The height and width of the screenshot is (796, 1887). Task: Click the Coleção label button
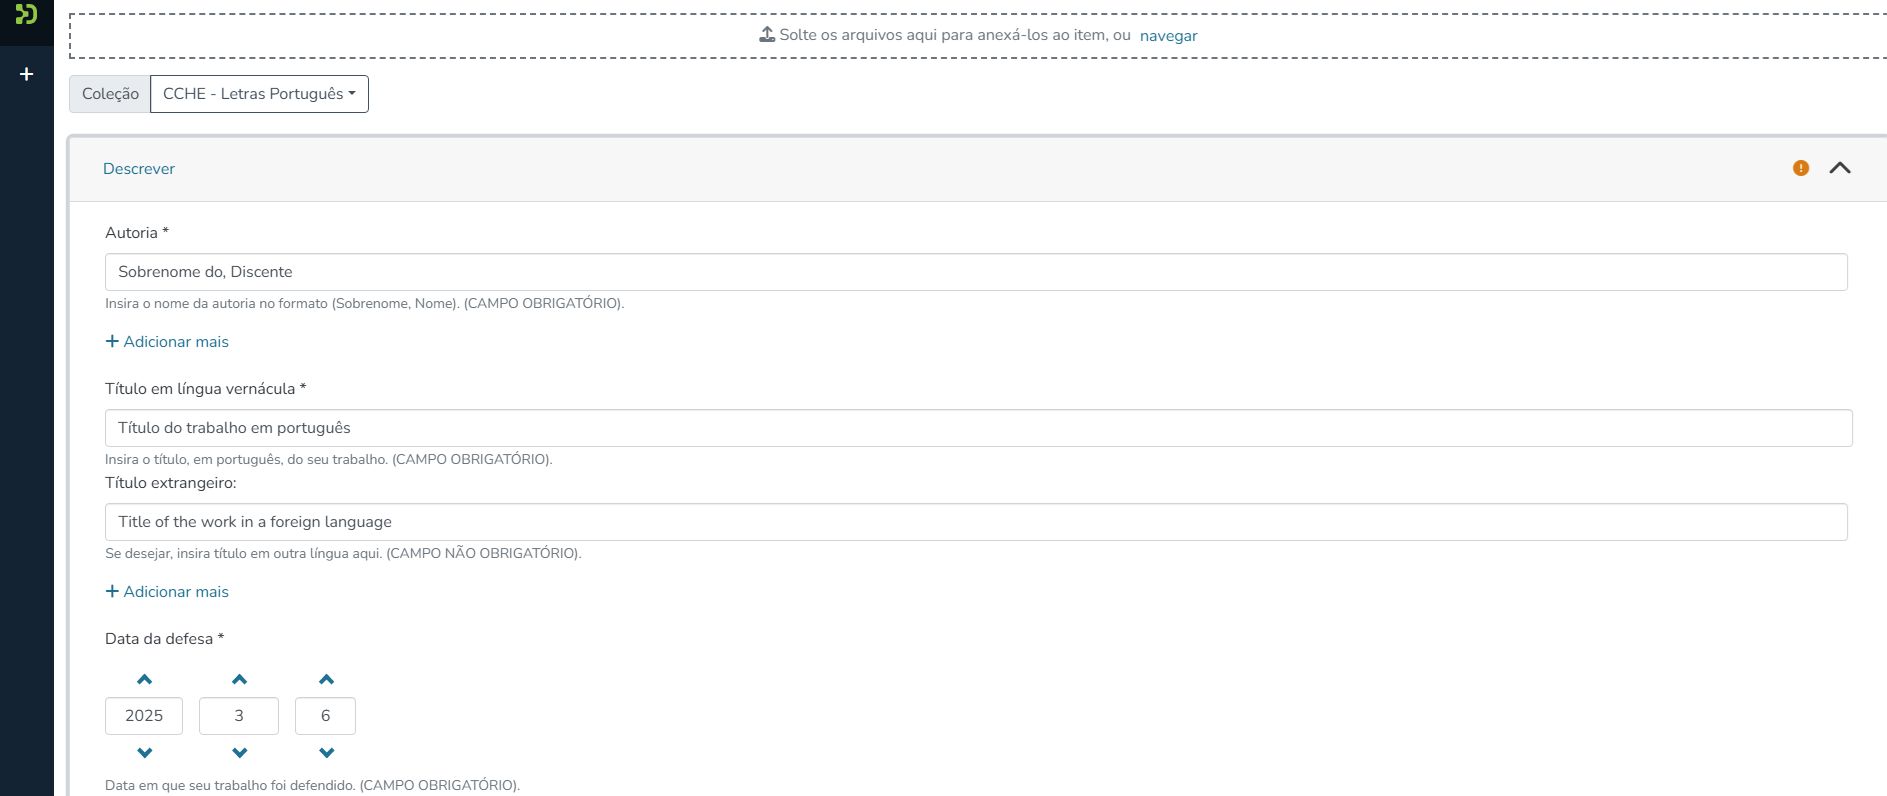(110, 94)
